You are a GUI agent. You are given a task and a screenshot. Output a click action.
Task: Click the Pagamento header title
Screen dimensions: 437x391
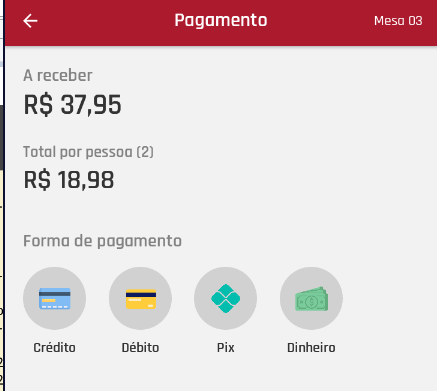pos(221,20)
